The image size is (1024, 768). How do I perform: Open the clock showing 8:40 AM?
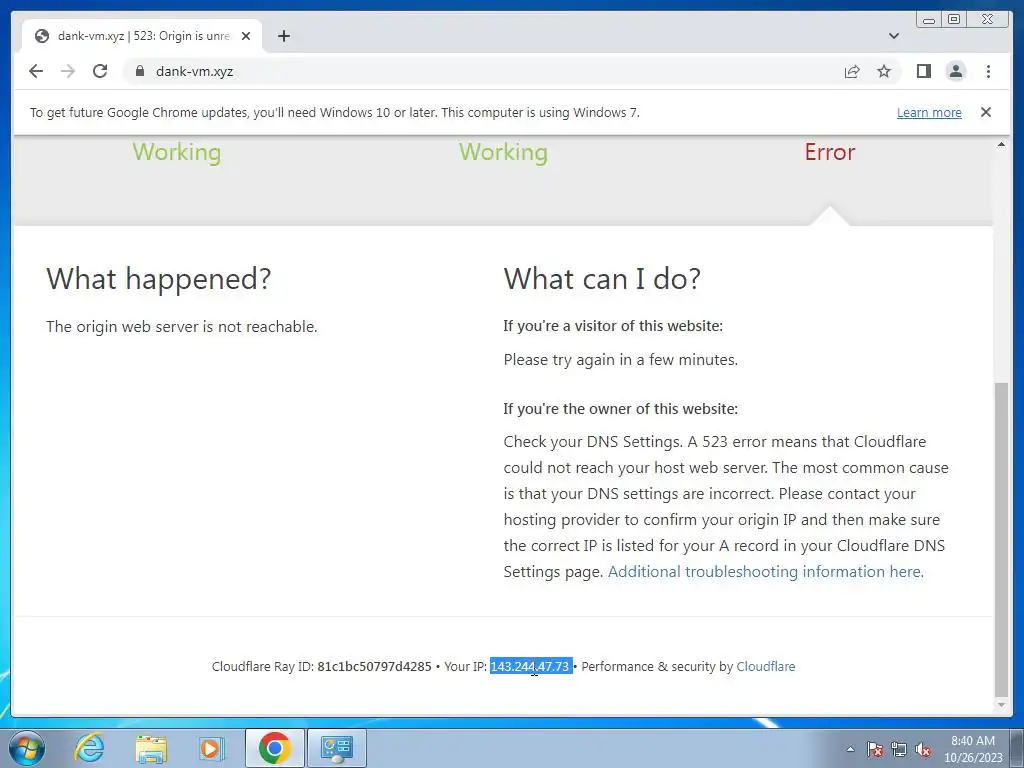coord(973,749)
